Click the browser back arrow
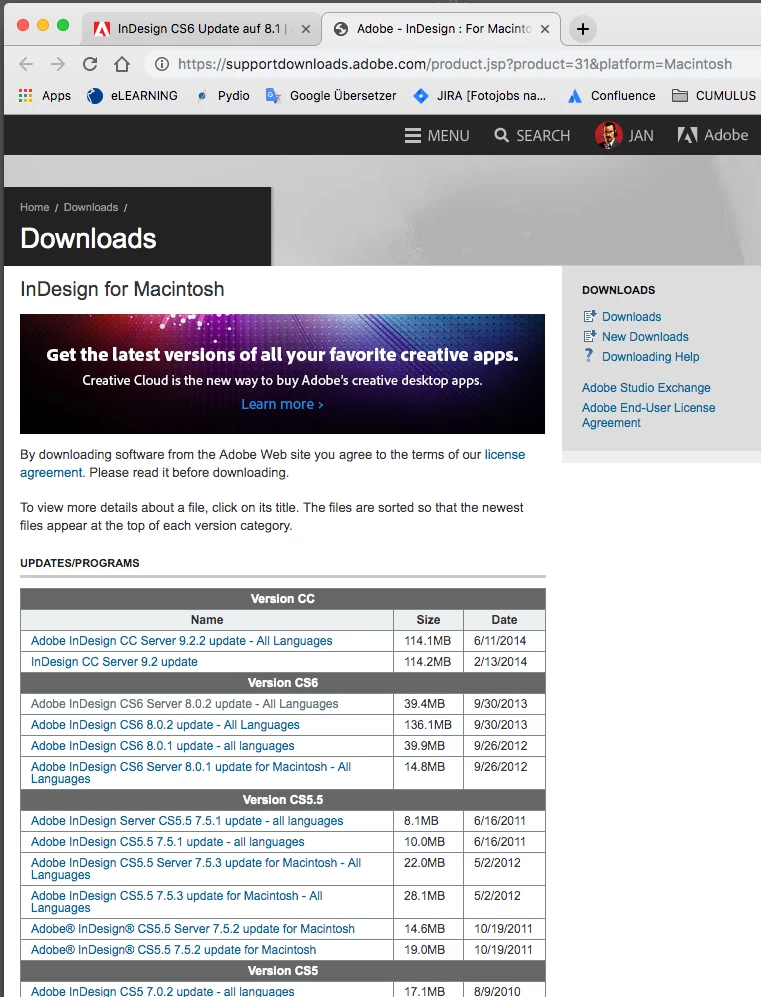761x997 pixels. tap(26, 64)
